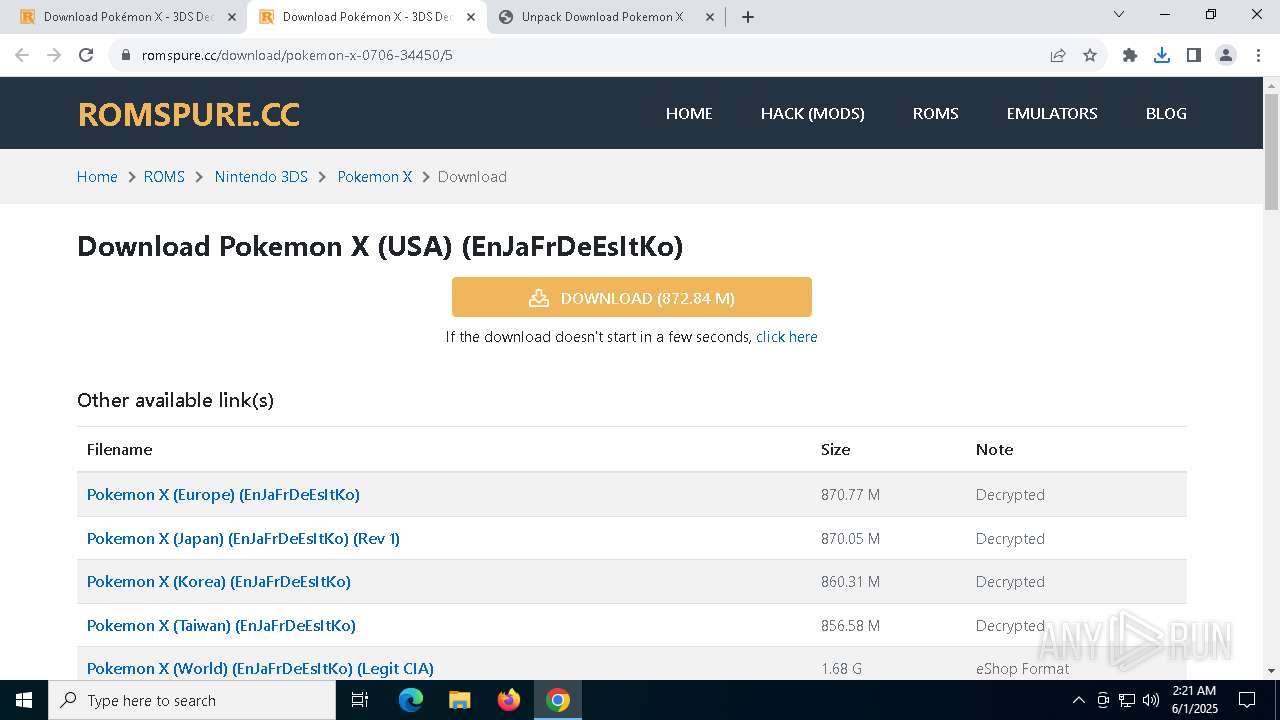The width and height of the screenshot is (1280, 720).
Task: Launch Firefox from taskbar
Action: point(509,700)
